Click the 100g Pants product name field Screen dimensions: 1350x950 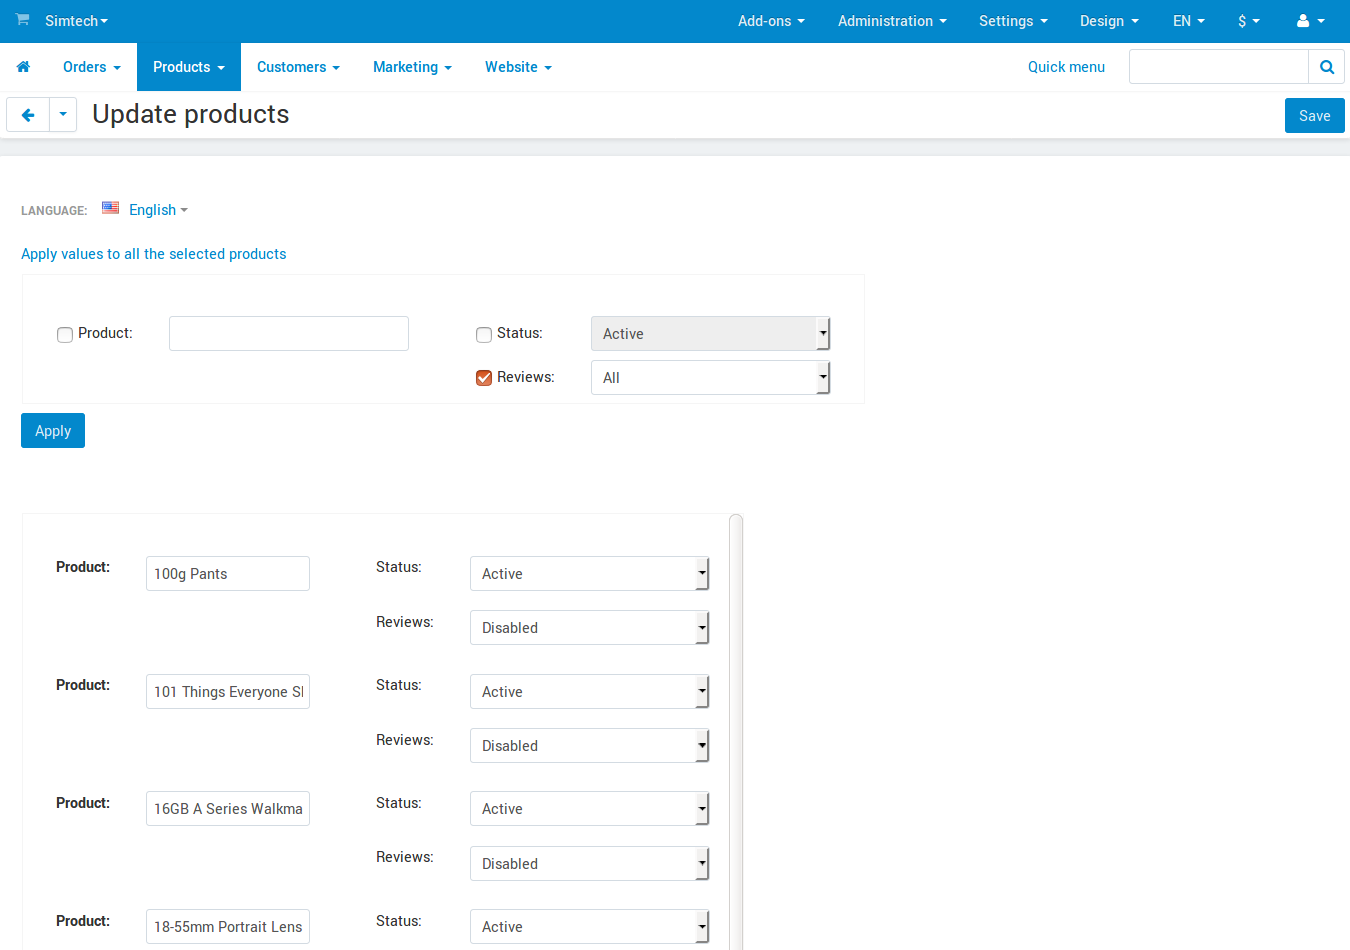point(228,574)
